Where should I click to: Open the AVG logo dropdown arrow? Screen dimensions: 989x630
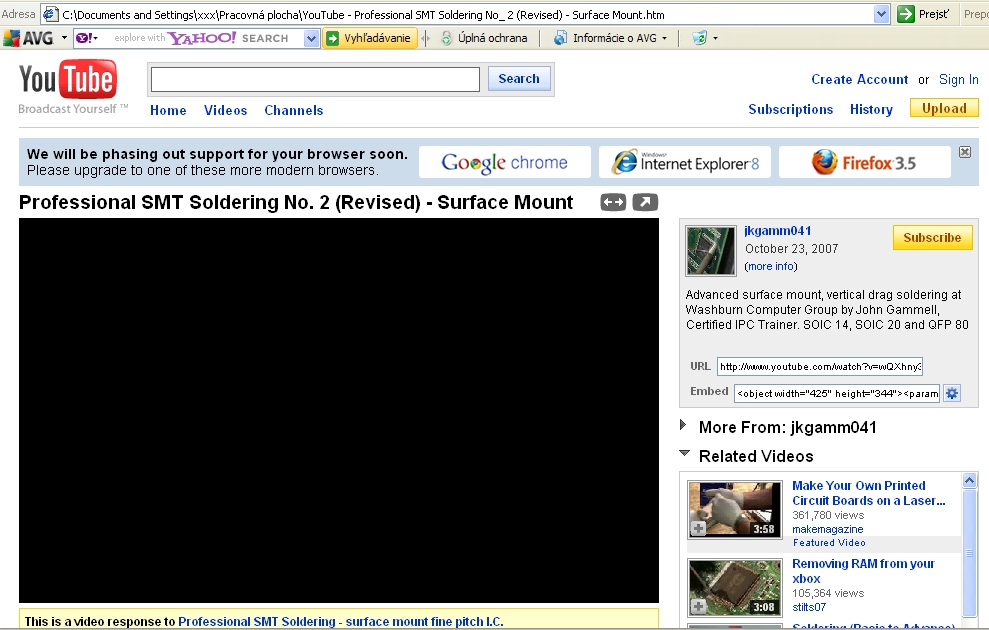[64, 38]
